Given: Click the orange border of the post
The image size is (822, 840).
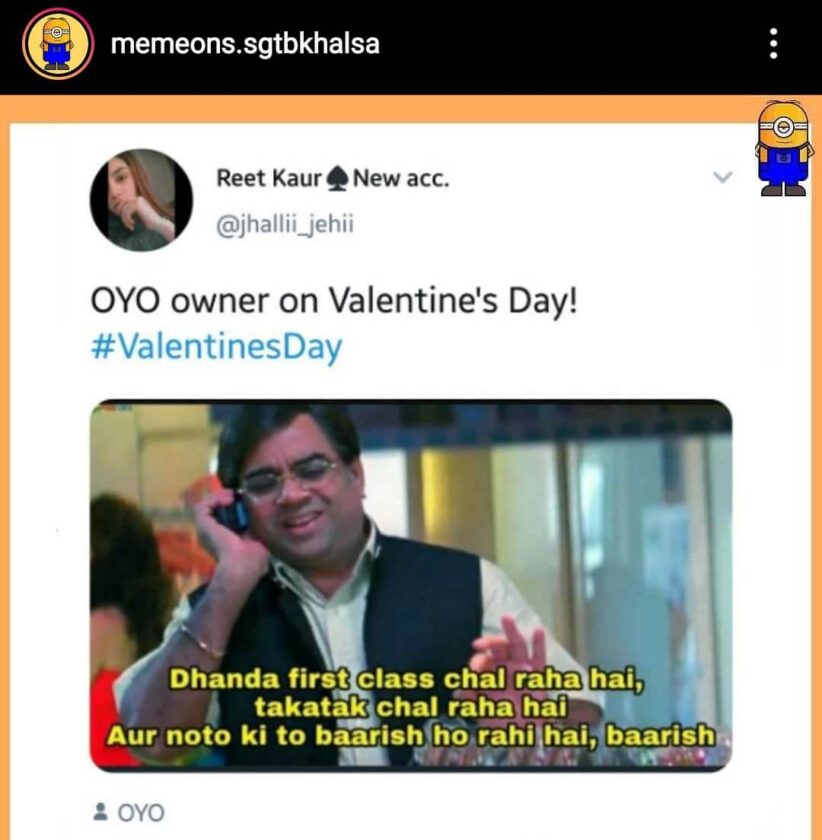Looking at the screenshot, I should coord(410,109).
